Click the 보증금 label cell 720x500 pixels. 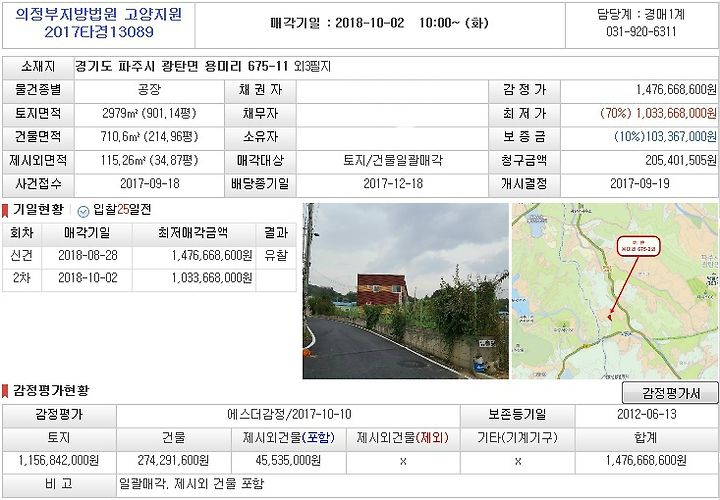524,137
